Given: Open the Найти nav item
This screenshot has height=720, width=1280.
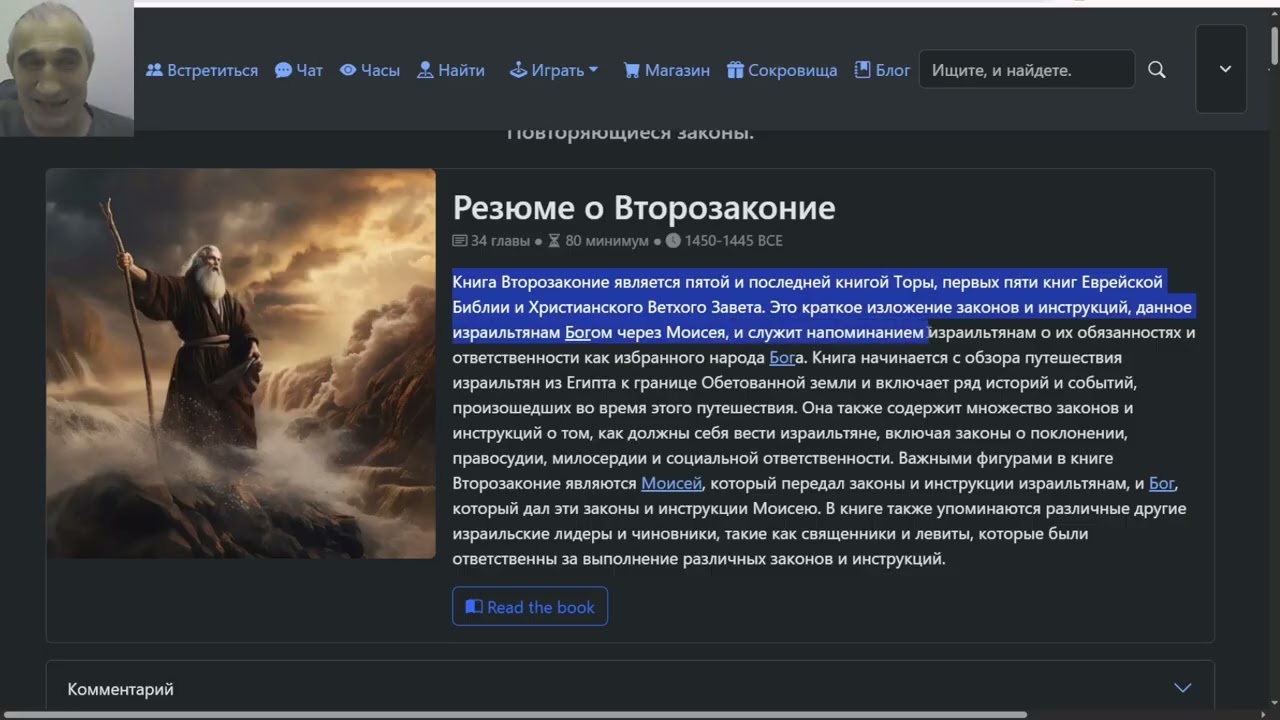Looking at the screenshot, I should point(451,70).
